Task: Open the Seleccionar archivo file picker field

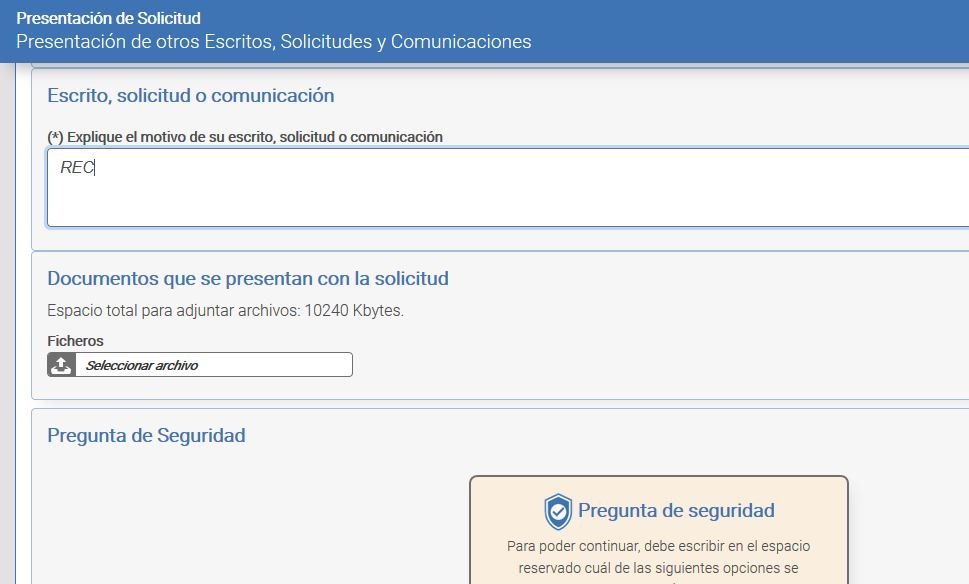Action: point(213,365)
